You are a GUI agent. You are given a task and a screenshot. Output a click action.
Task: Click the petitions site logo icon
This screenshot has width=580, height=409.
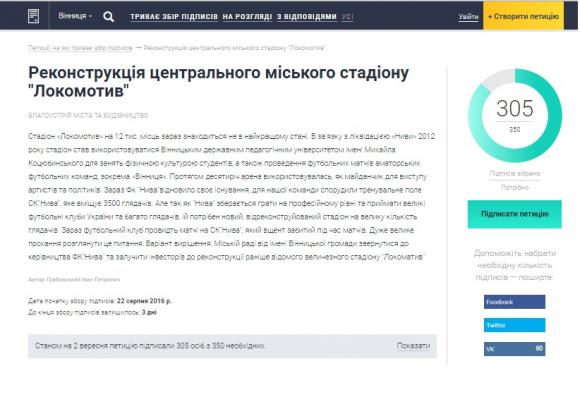pos(33,16)
